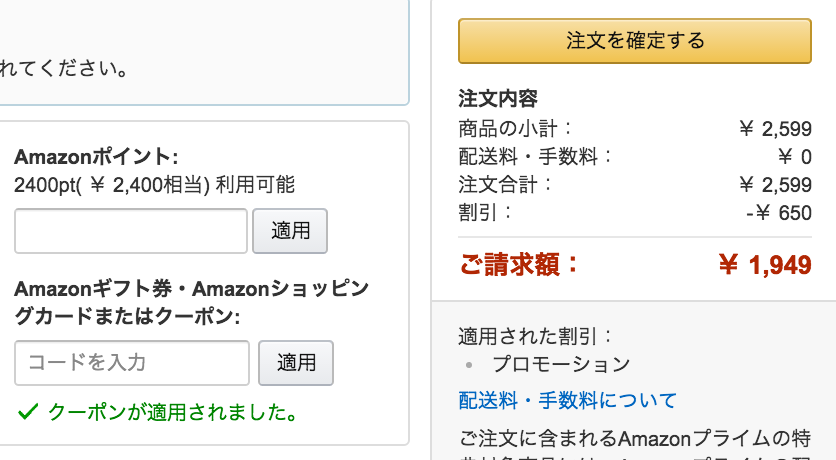The image size is (836, 460).
Task: Click the green coupon-applied checkmark icon
Action: pyautogui.click(x=28, y=410)
